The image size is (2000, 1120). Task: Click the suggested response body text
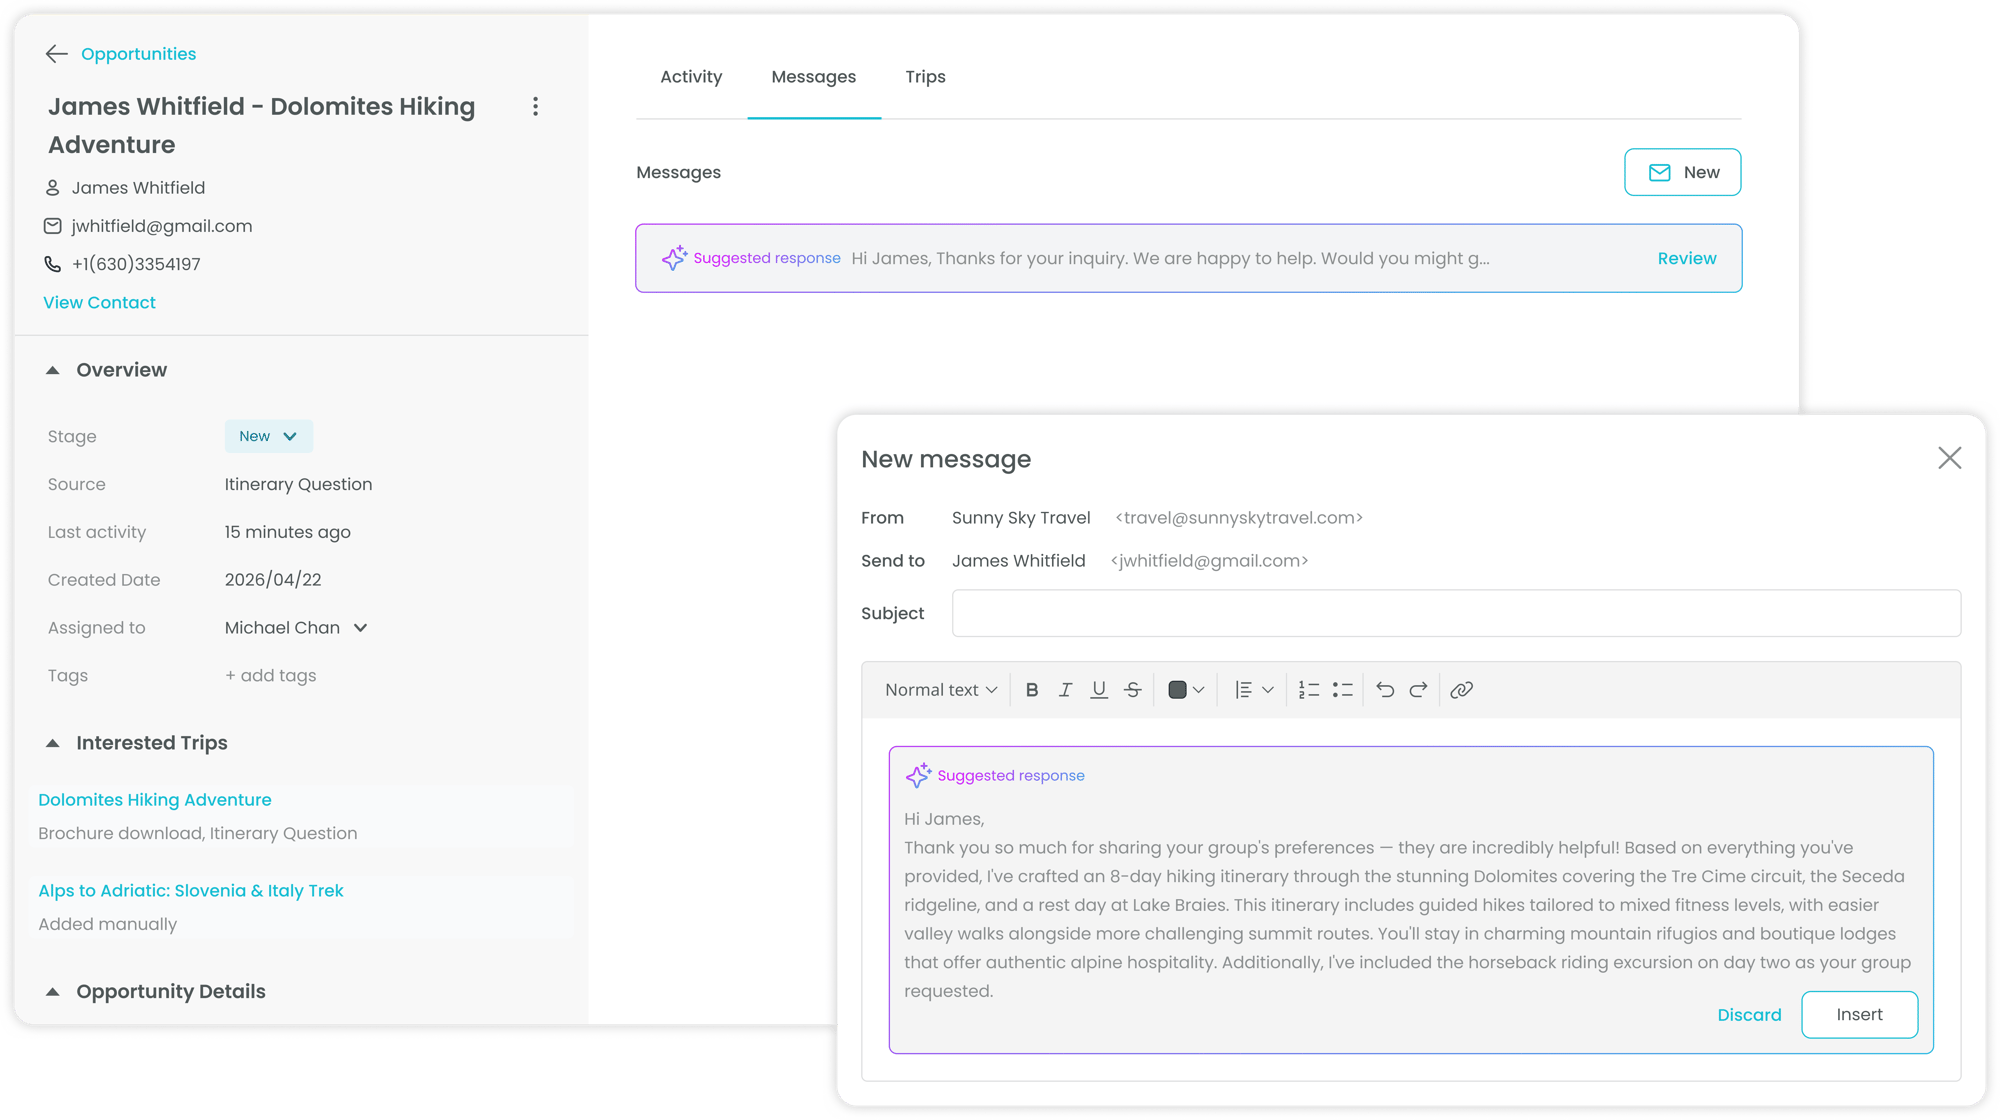(x=1408, y=905)
